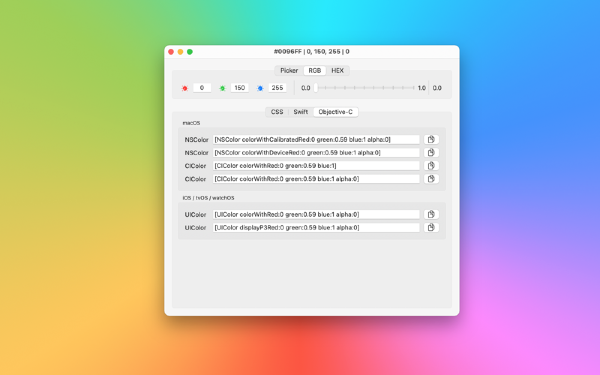Click the blue value field showing 255

[277, 88]
